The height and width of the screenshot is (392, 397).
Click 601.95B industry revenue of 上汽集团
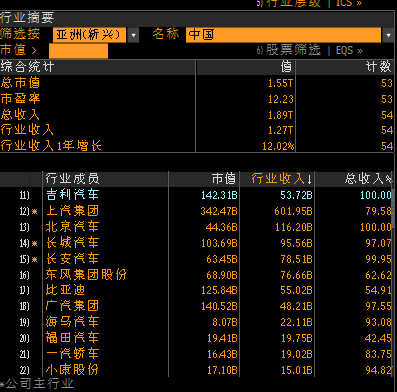[x=293, y=211]
